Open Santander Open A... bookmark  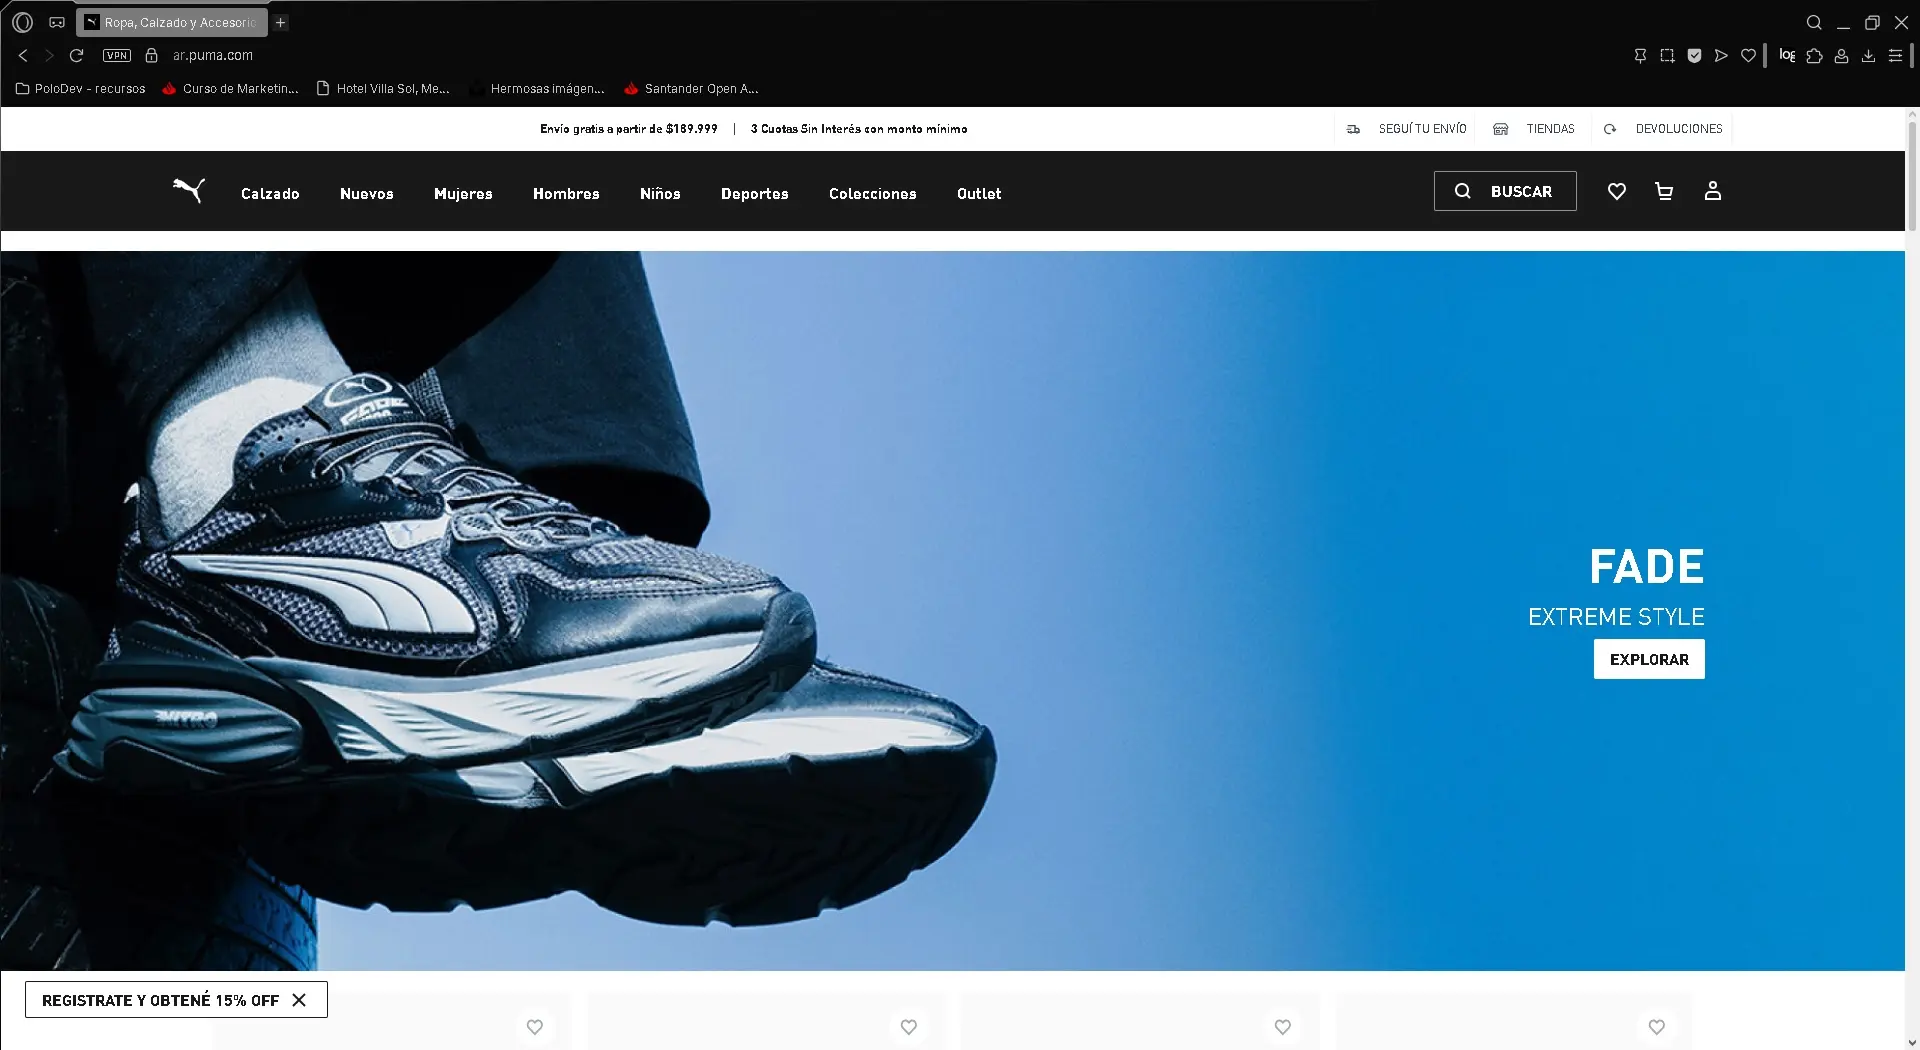coord(692,89)
